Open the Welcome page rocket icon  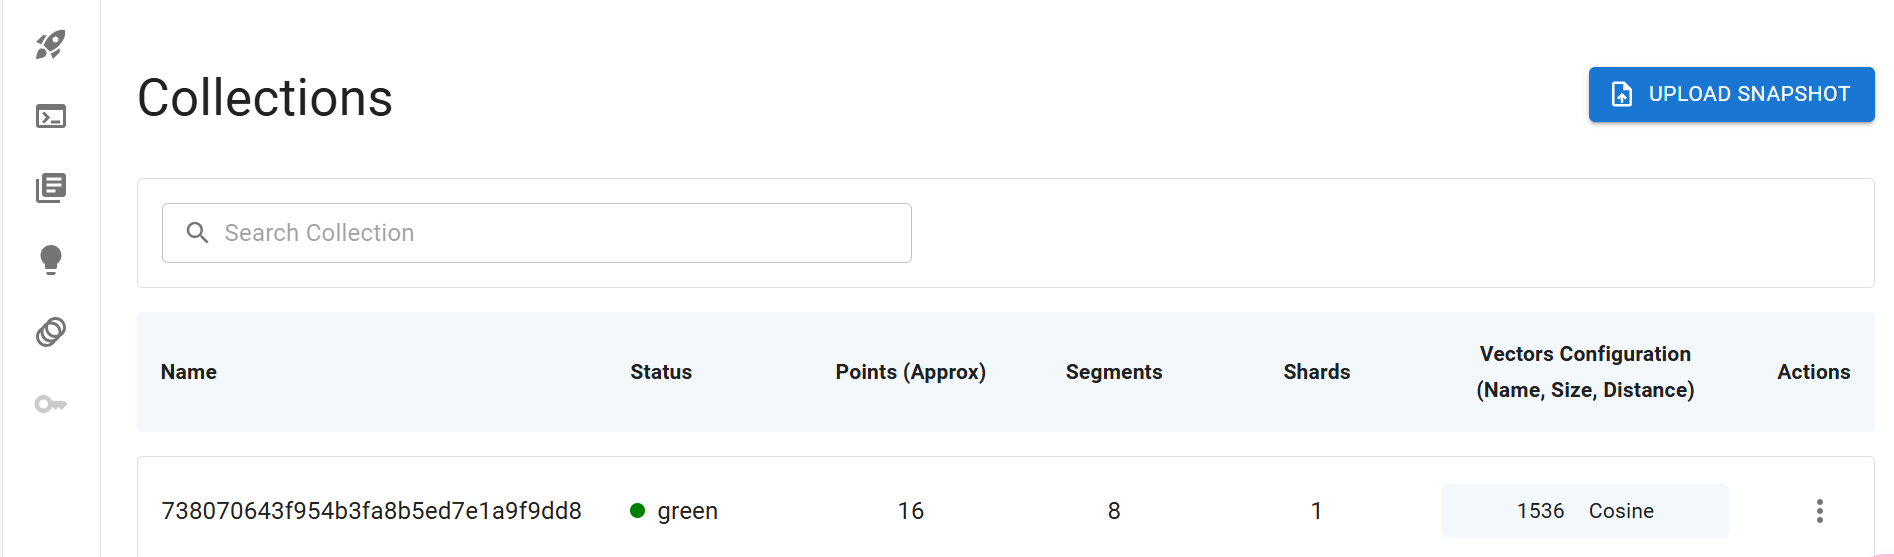50,44
